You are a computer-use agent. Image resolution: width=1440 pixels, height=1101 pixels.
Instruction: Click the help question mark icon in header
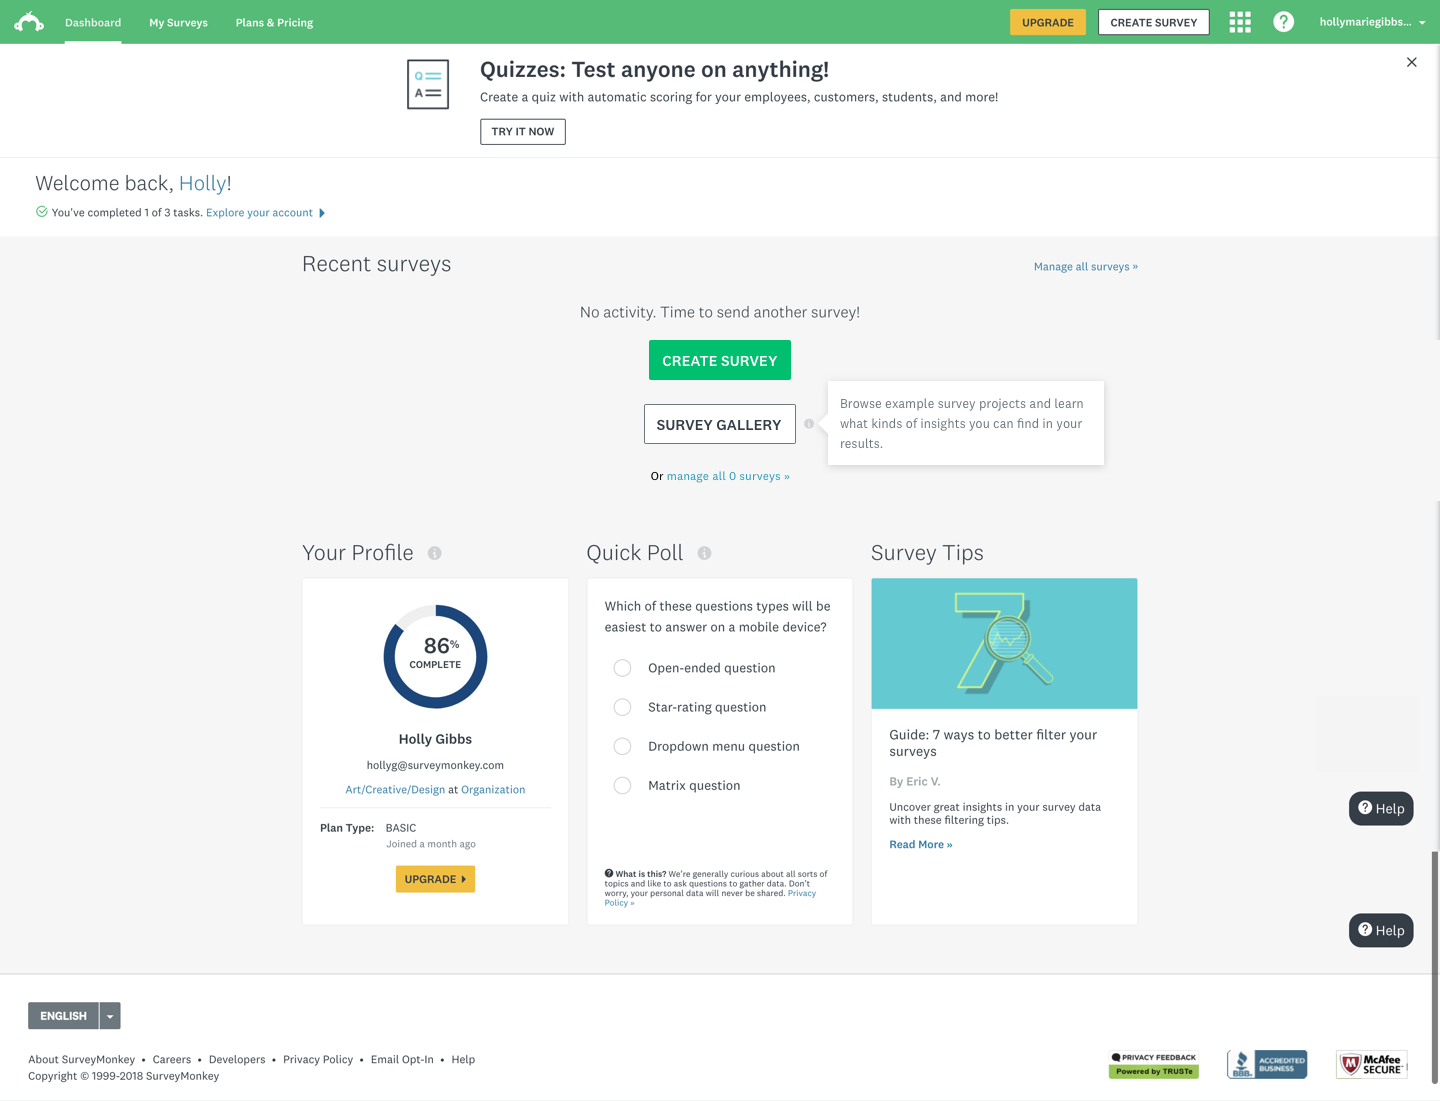(1283, 22)
